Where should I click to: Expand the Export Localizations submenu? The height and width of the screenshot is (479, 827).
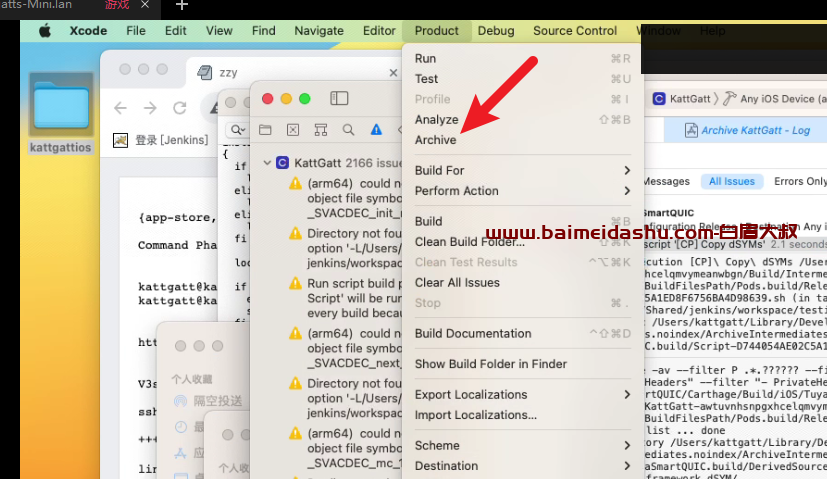point(522,395)
